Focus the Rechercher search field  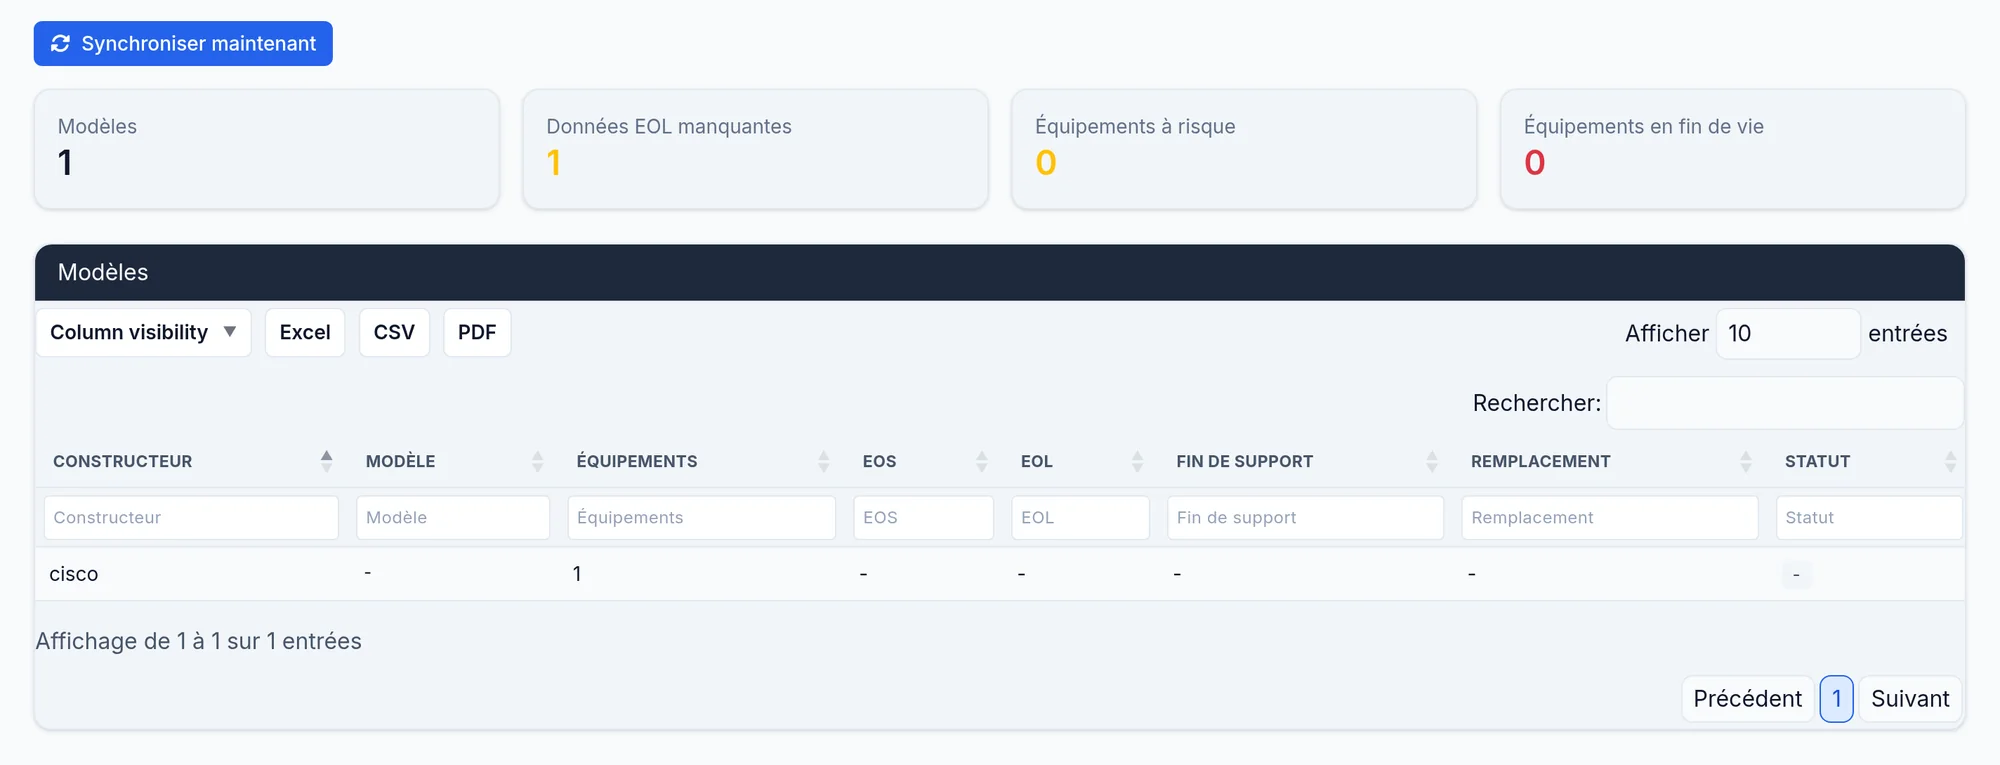tap(1785, 403)
